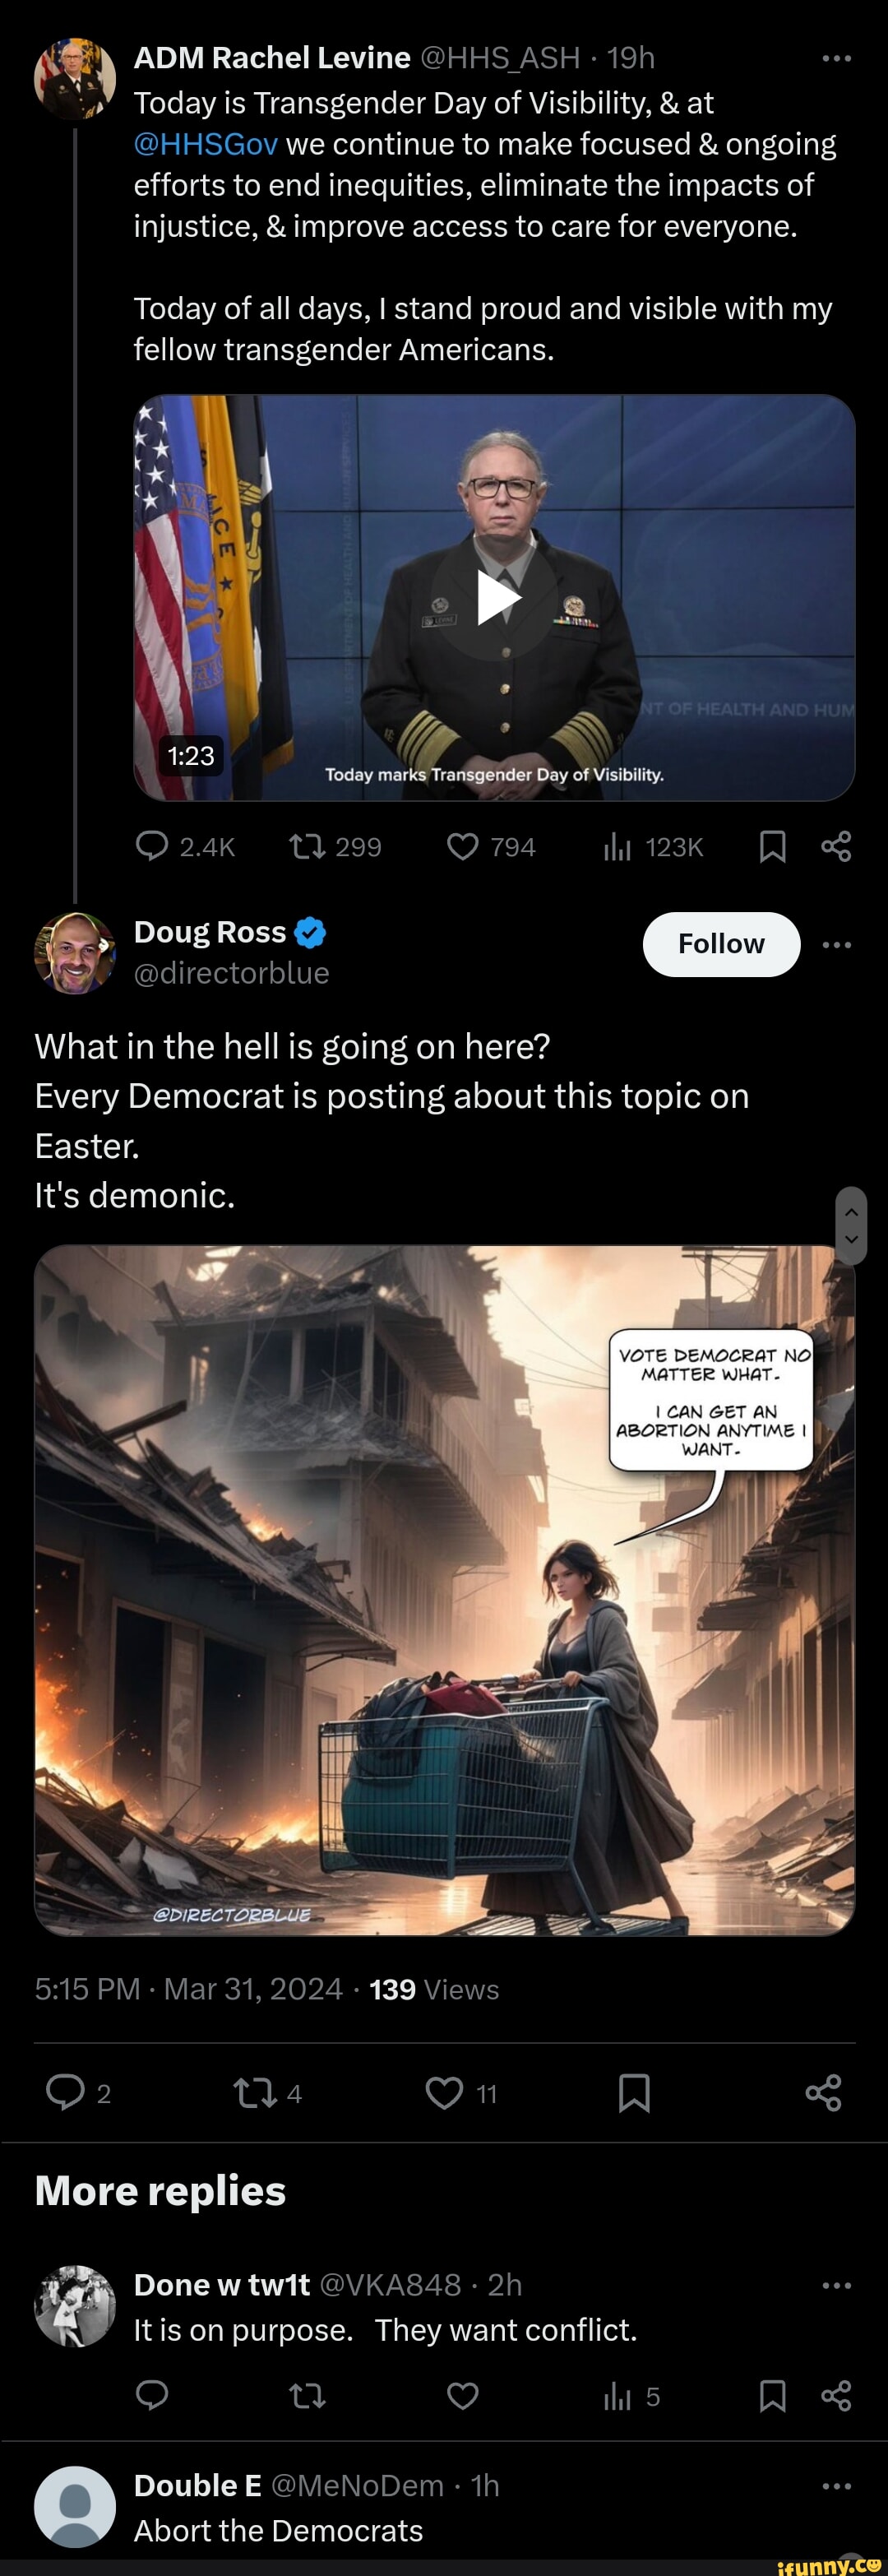Open Doug Ross's profile avatar

(x=75, y=953)
